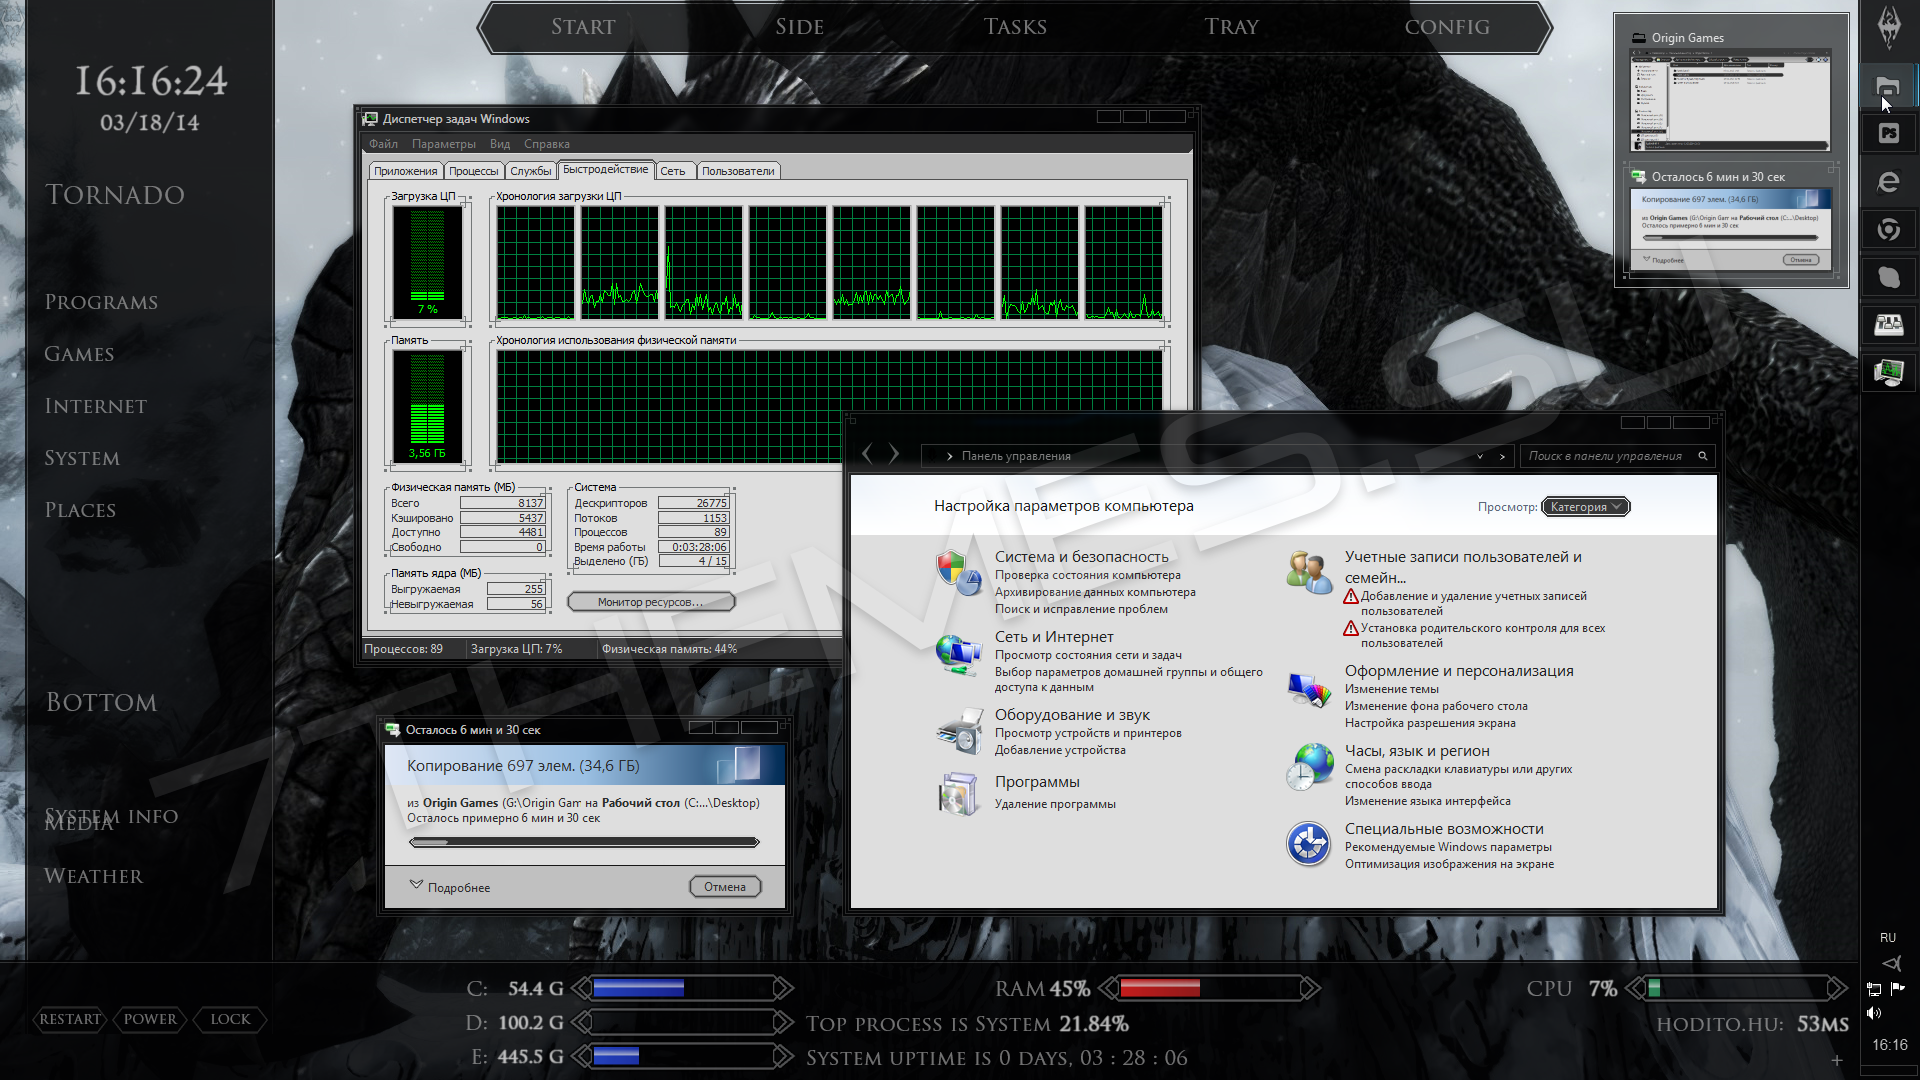Click the Programs category icon
Screen dimensions: 1920x1080
tap(959, 794)
